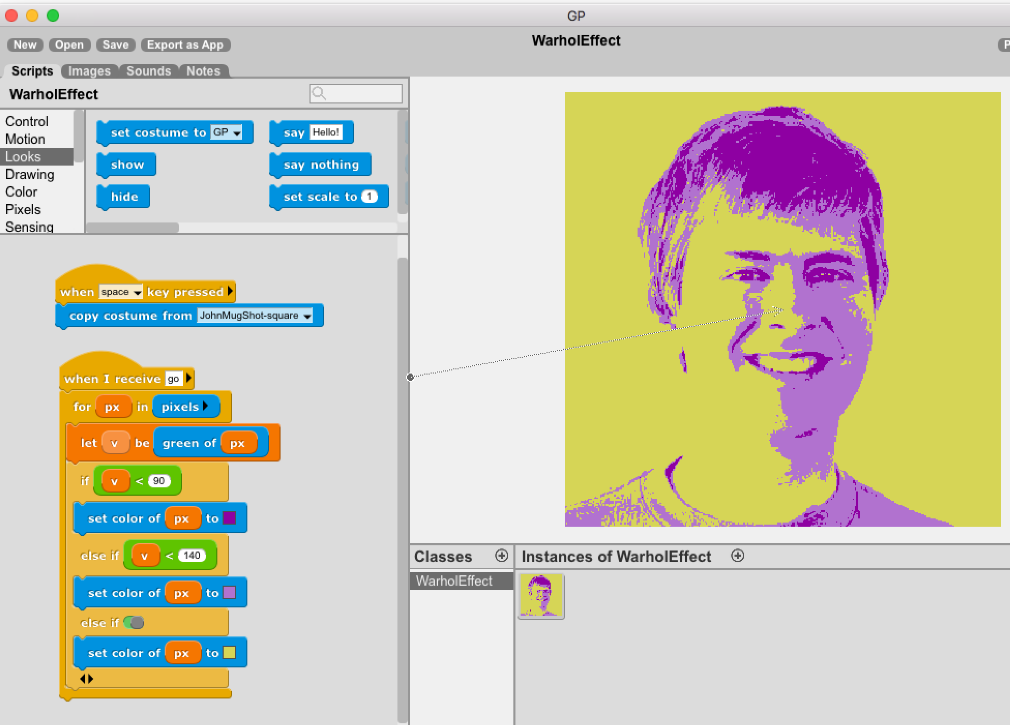The height and width of the screenshot is (725, 1010).
Task: Click the Hello! text field in say block
Action: click(x=326, y=132)
